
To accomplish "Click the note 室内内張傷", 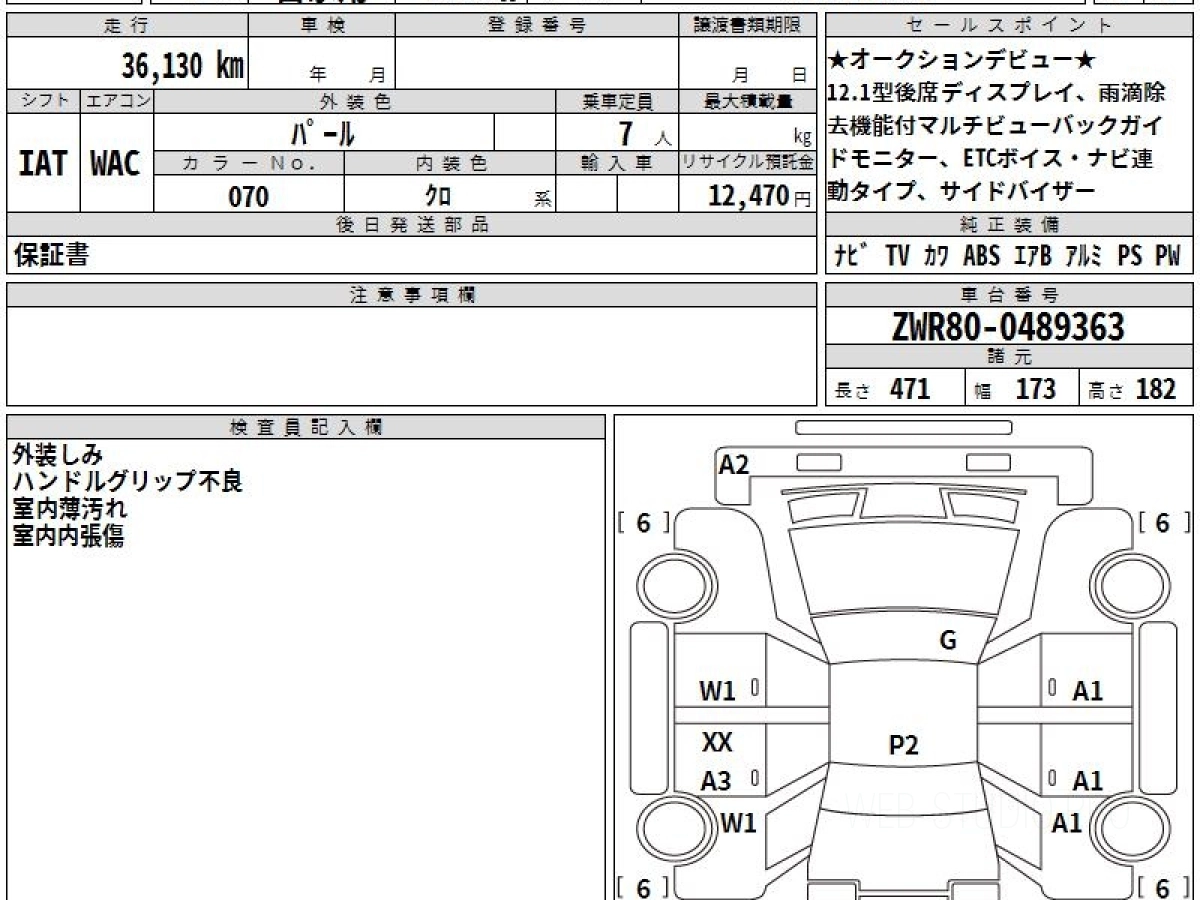I will pos(68,536).
